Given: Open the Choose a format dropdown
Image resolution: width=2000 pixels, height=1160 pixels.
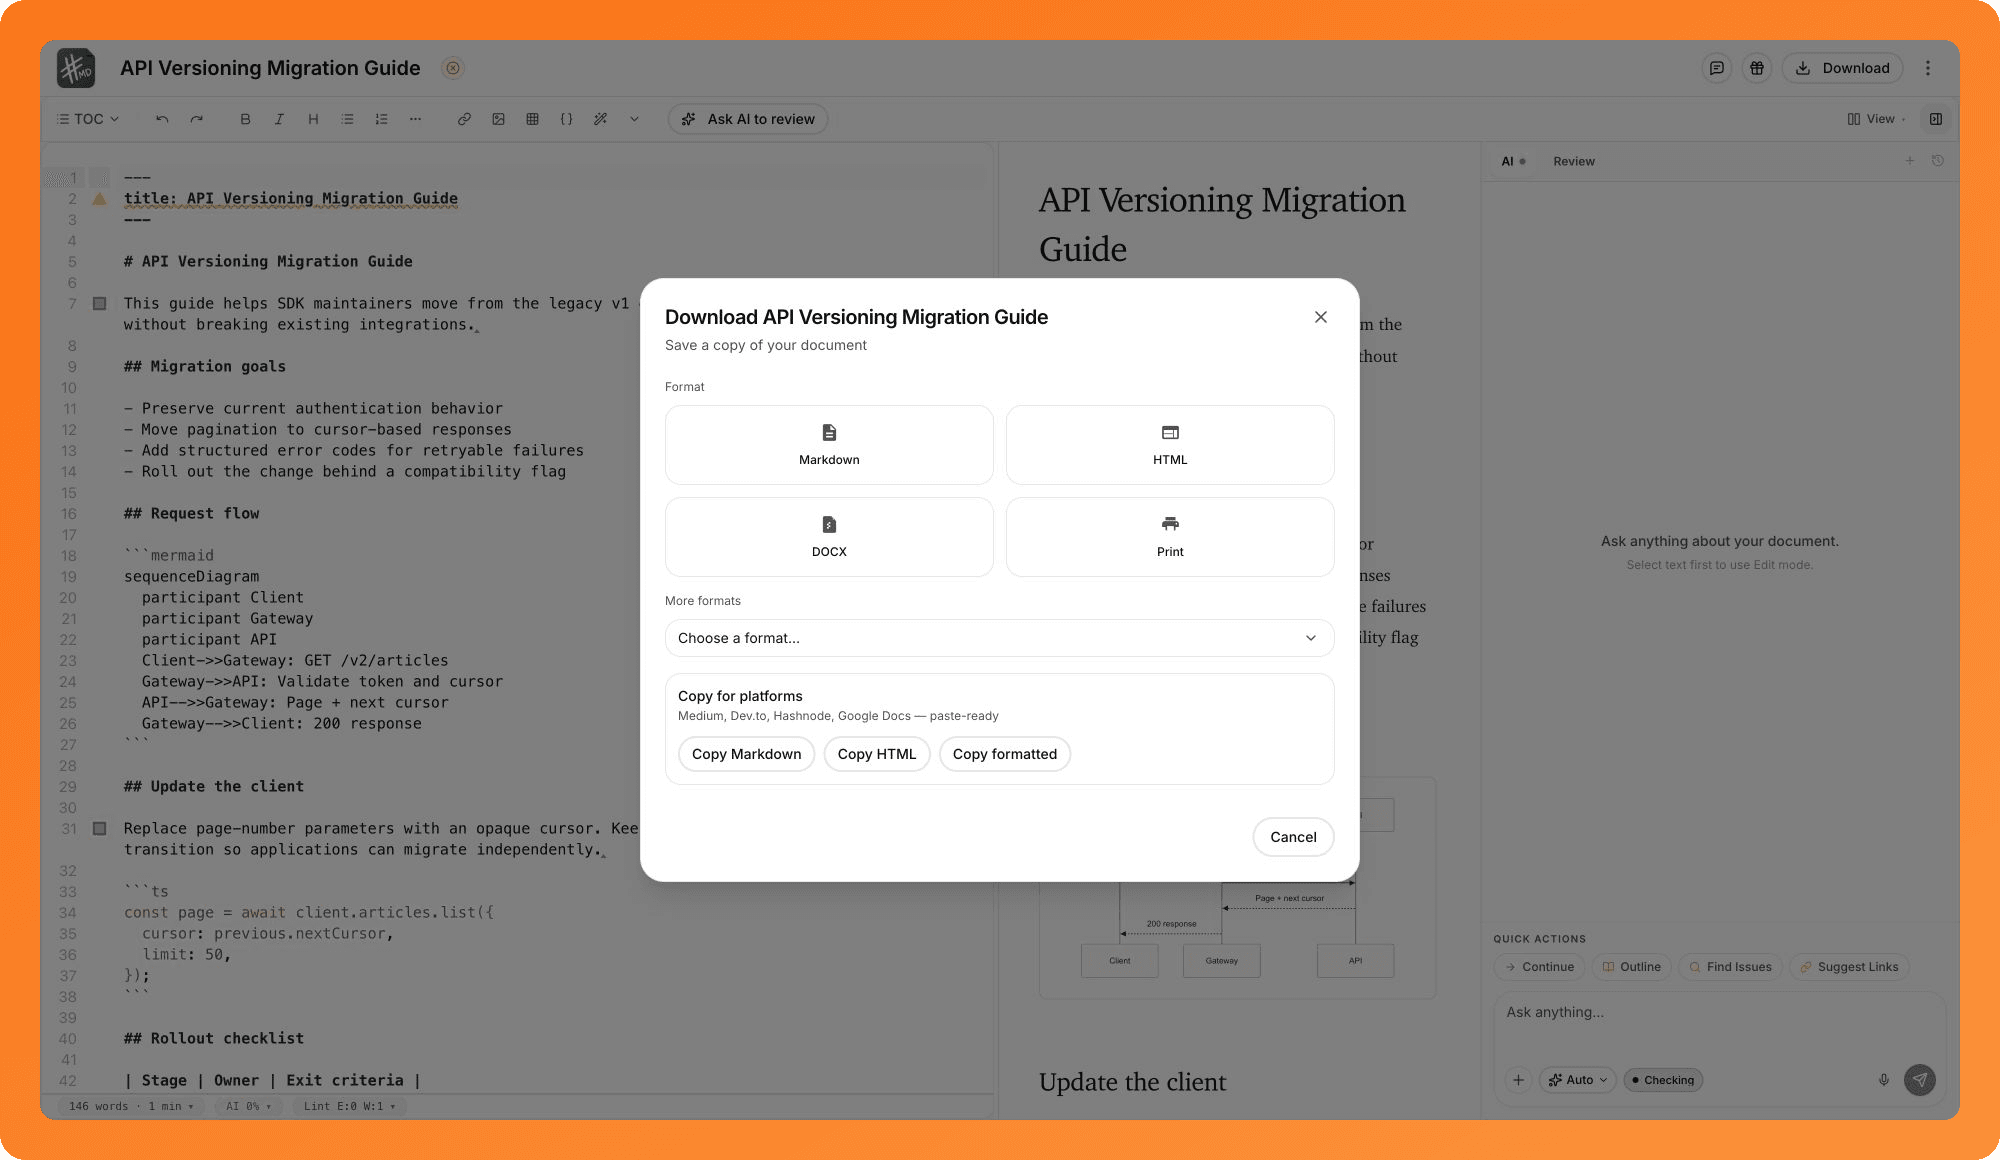Looking at the screenshot, I should (x=999, y=638).
